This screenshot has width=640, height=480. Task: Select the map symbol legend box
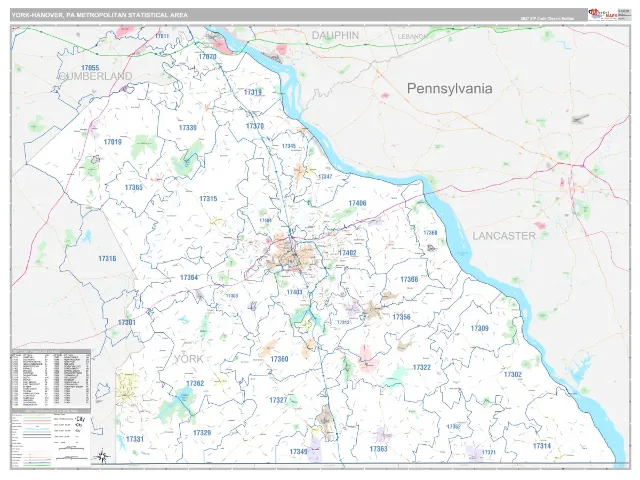tap(51, 437)
